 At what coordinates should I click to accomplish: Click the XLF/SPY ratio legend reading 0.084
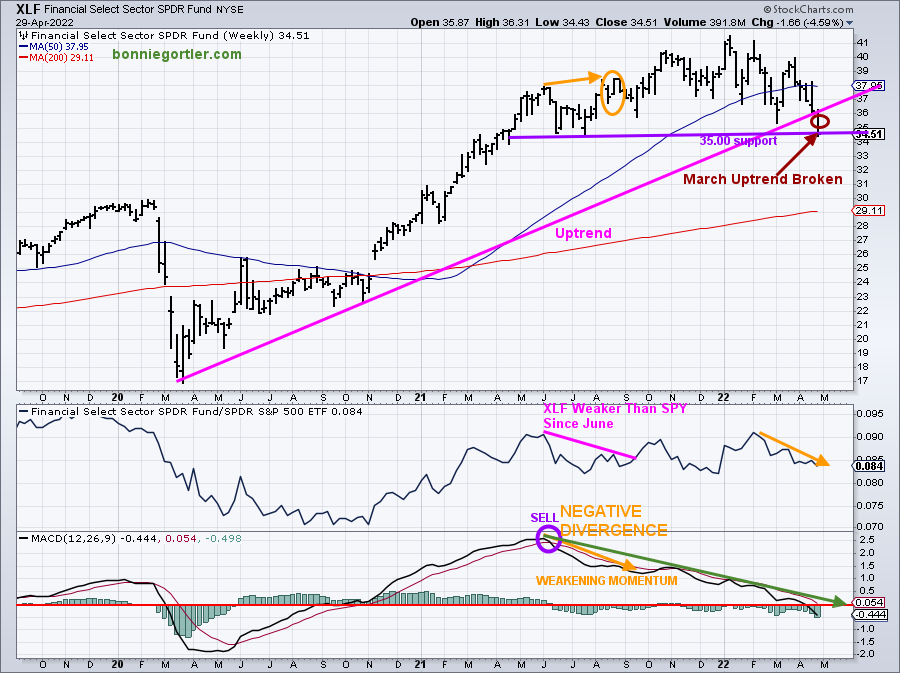(196, 411)
